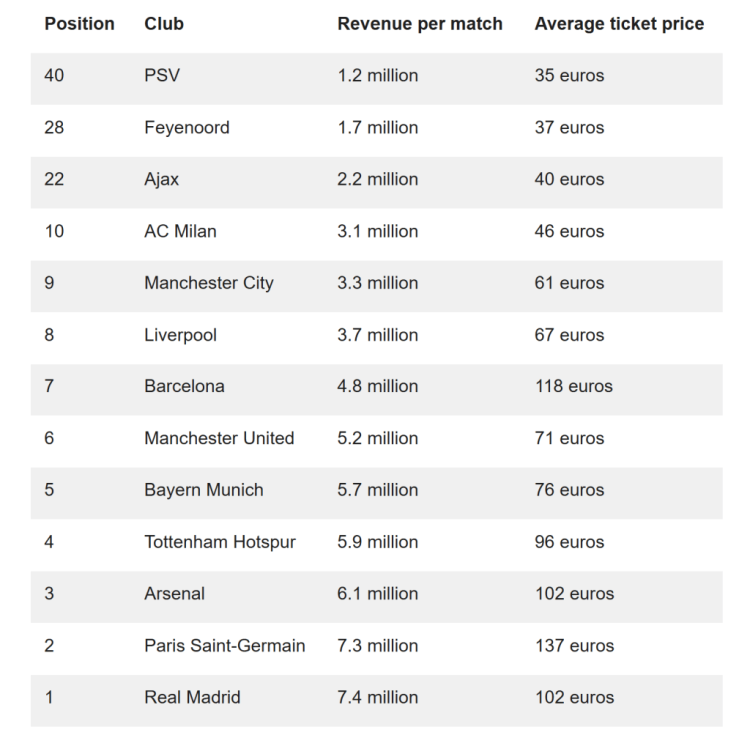Select the Tottenham Hotspur club cell
Image resolution: width=750 pixels, height=746 pixels.
click(220, 542)
